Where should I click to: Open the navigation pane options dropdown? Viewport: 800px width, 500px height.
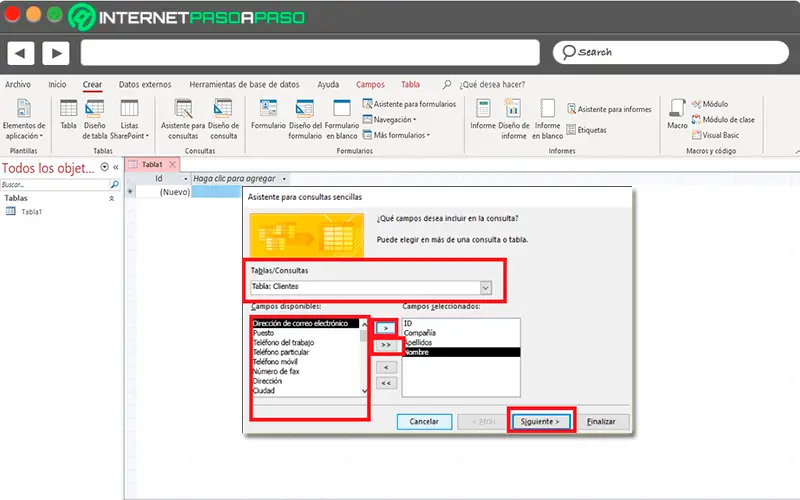click(x=105, y=167)
